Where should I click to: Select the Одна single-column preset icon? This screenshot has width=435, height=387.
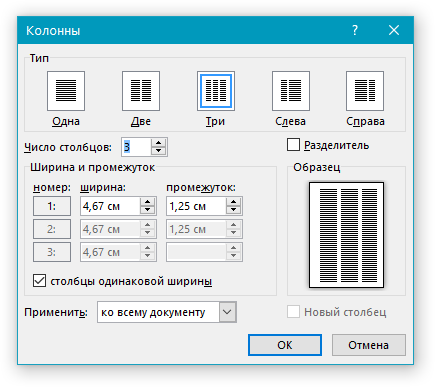(66, 91)
